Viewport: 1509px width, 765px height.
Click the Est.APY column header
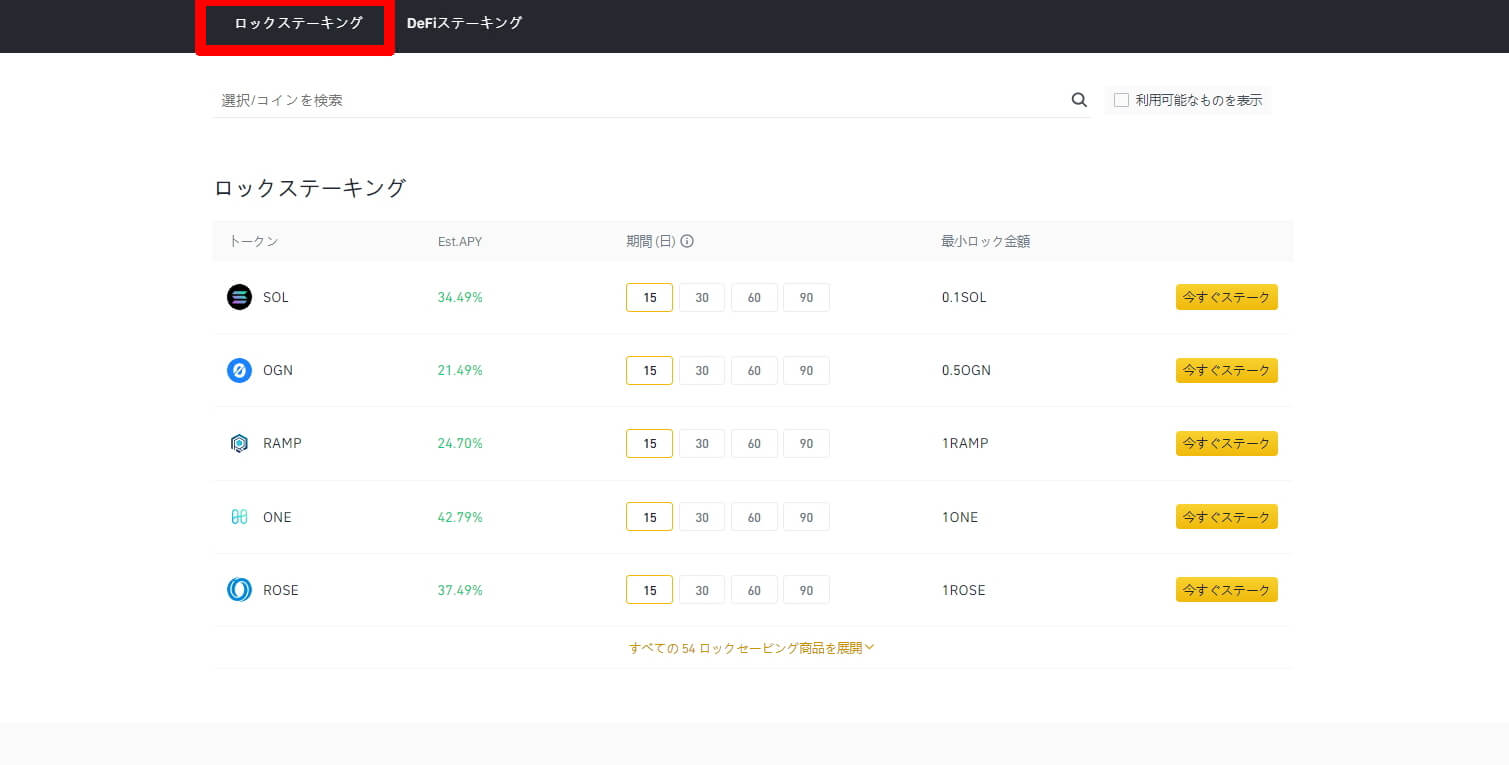click(460, 241)
